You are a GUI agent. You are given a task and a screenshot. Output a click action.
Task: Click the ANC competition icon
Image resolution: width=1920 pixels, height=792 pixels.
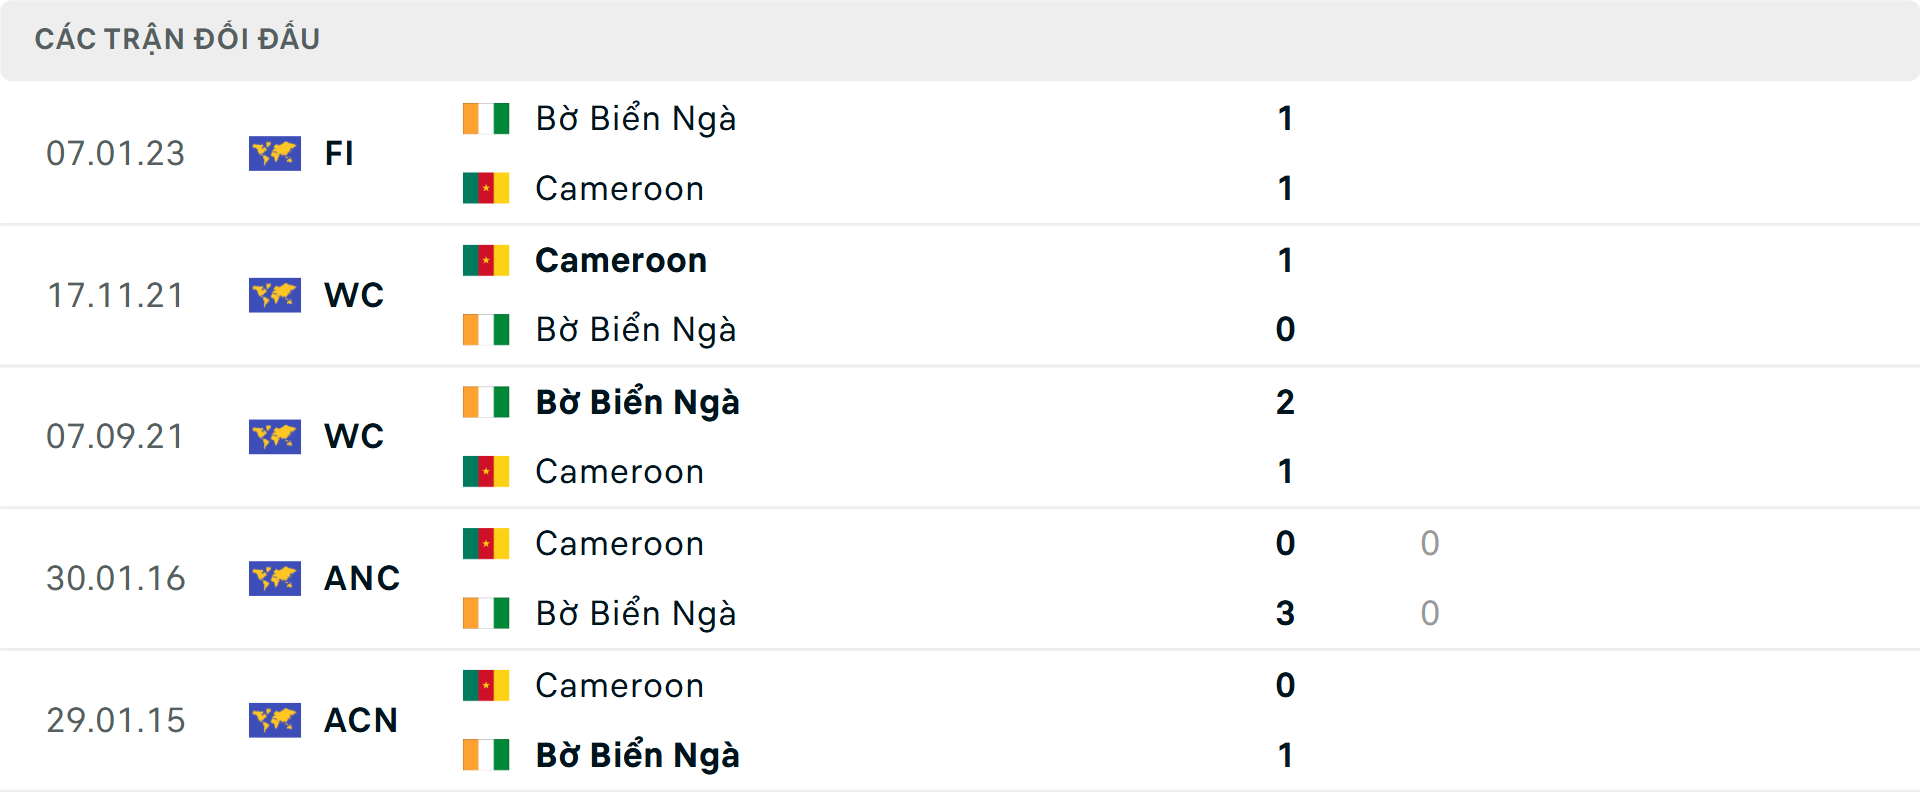coord(275,578)
